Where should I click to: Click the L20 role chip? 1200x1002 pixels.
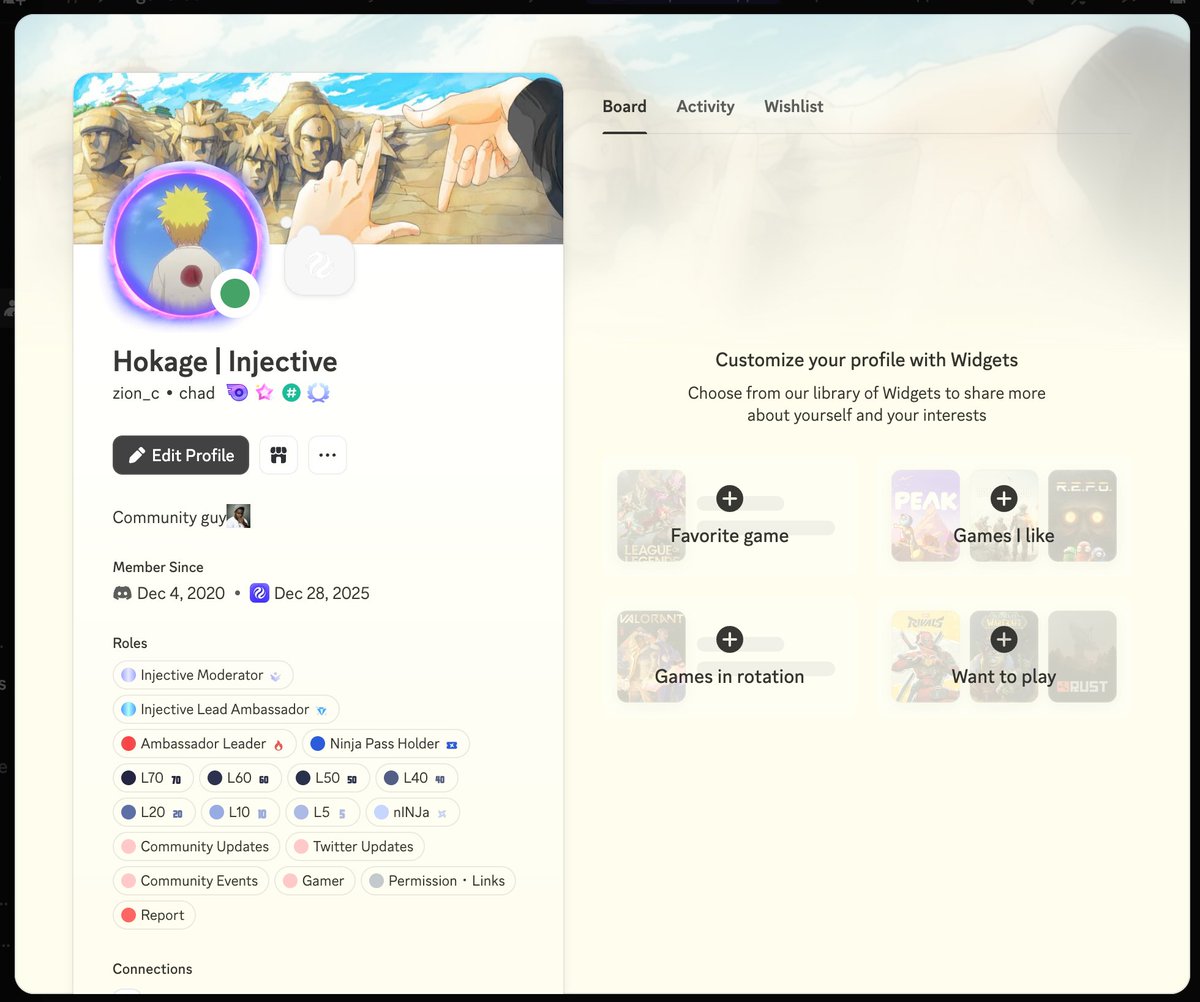tap(154, 812)
